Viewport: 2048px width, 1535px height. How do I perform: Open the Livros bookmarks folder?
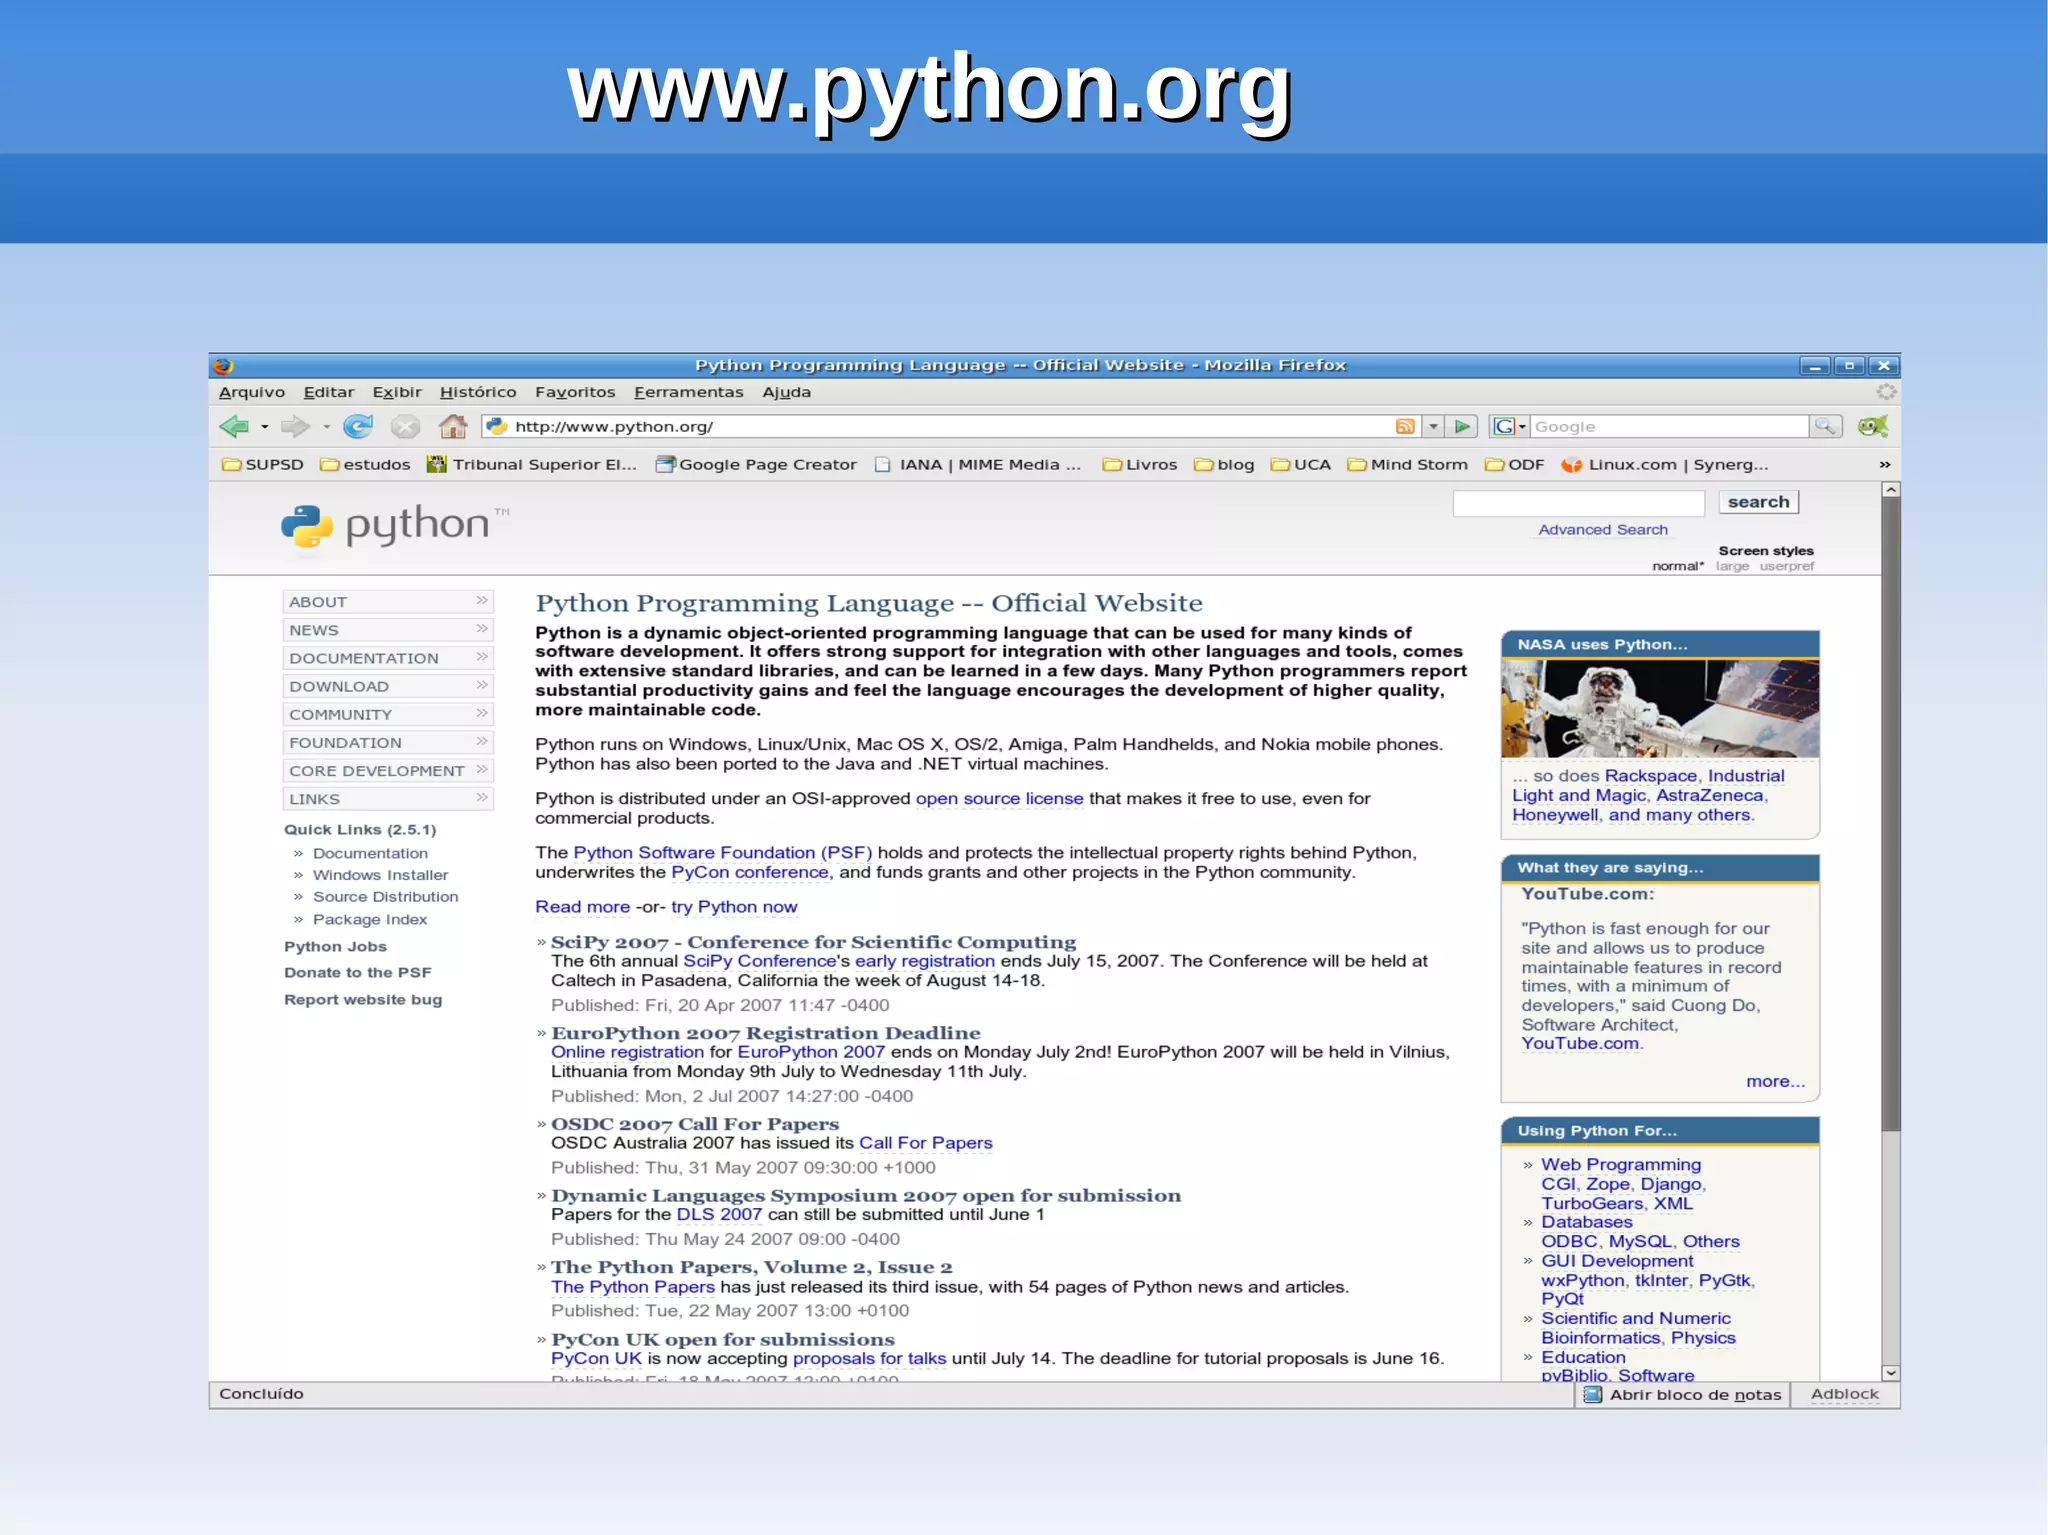click(x=1140, y=465)
